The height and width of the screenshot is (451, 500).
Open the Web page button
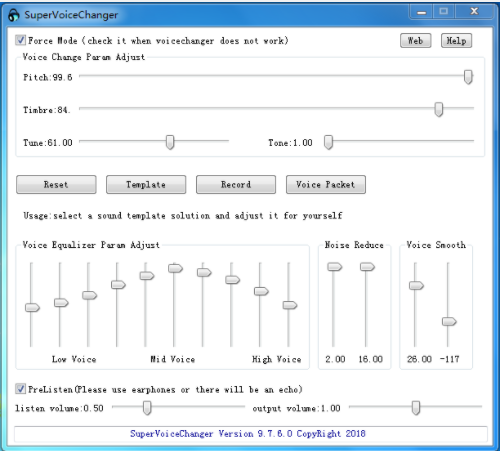(x=415, y=41)
